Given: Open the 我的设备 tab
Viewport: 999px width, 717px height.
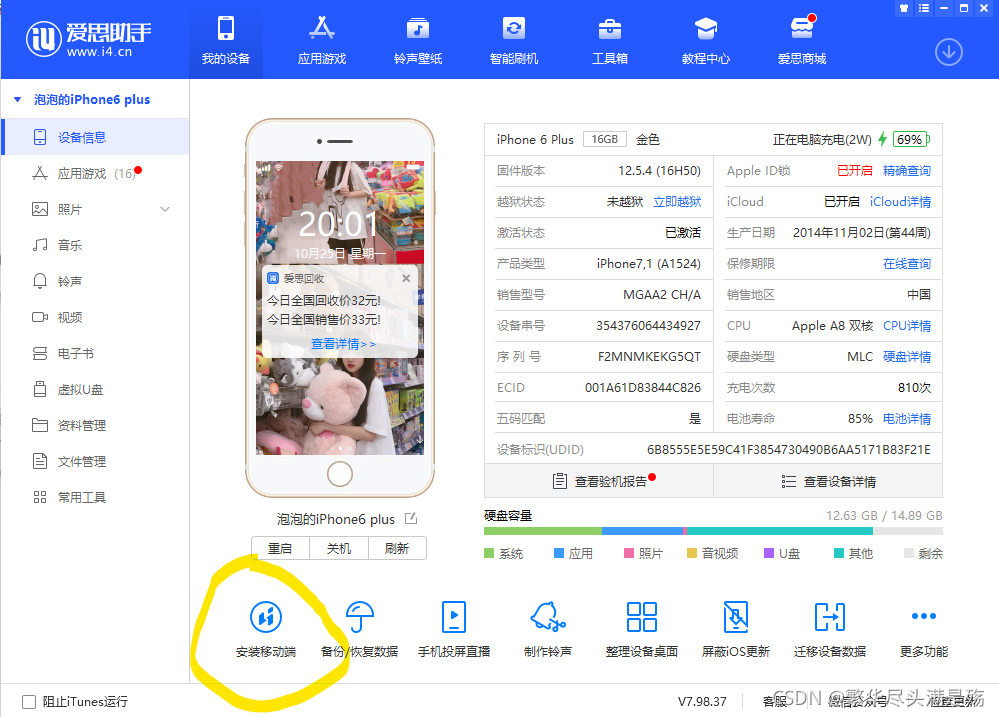Looking at the screenshot, I should coord(226,41).
